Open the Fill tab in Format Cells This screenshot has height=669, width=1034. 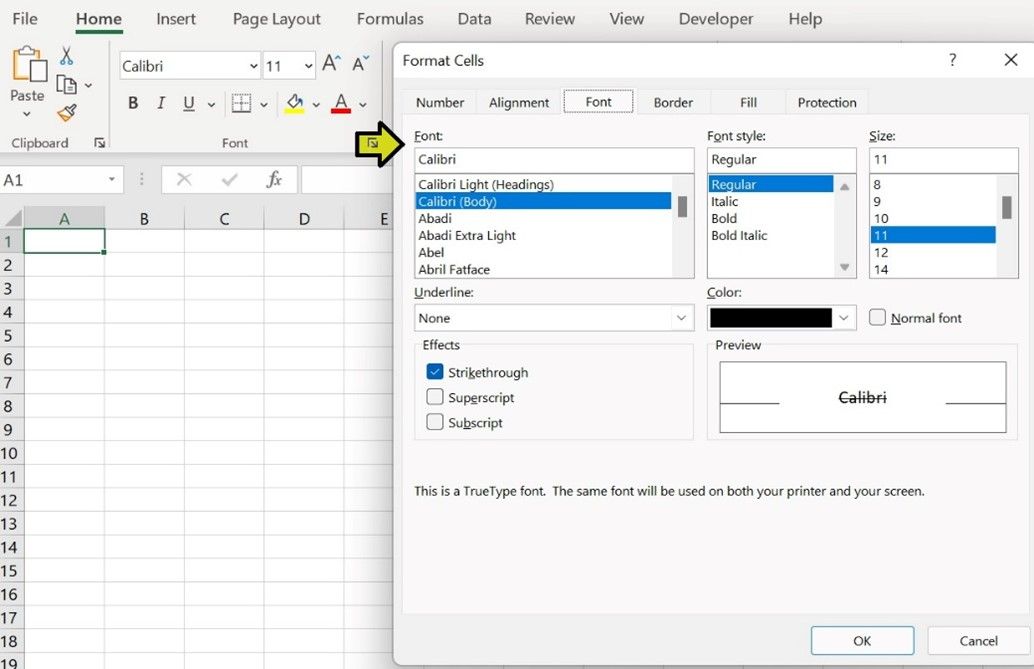(x=748, y=102)
